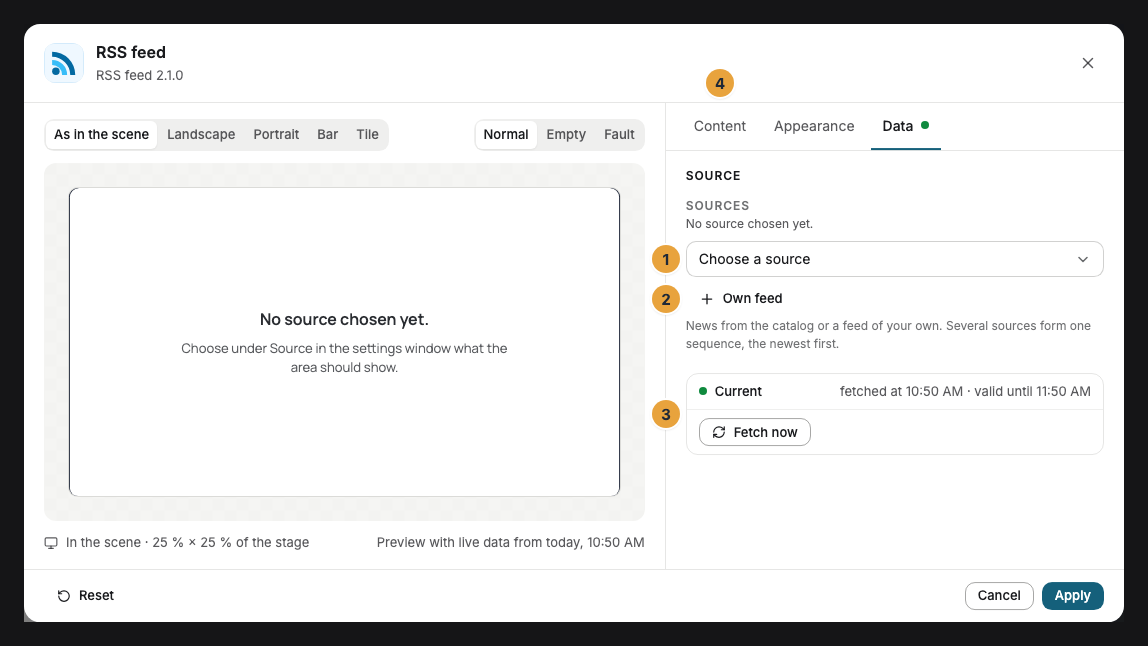The image size is (1148, 646).
Task: Apply the RSS feed settings
Action: 1072,595
